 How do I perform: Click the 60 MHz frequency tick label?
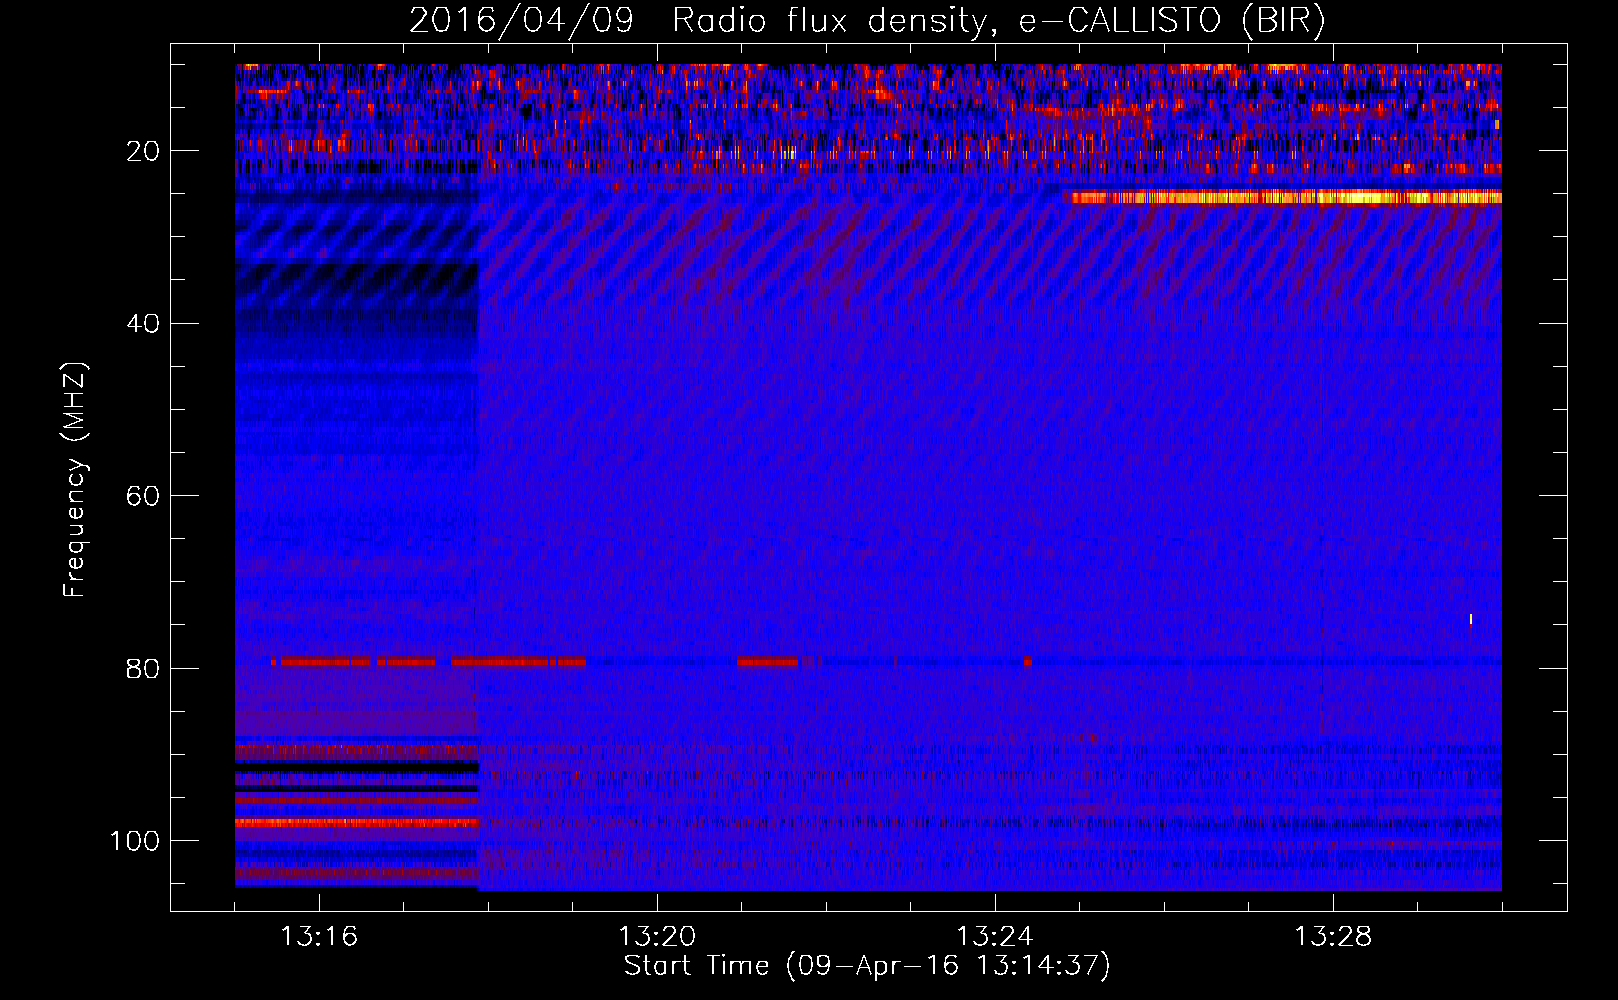[144, 497]
